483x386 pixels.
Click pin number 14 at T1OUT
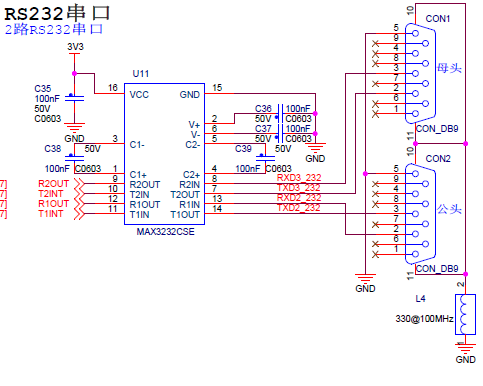217,209
